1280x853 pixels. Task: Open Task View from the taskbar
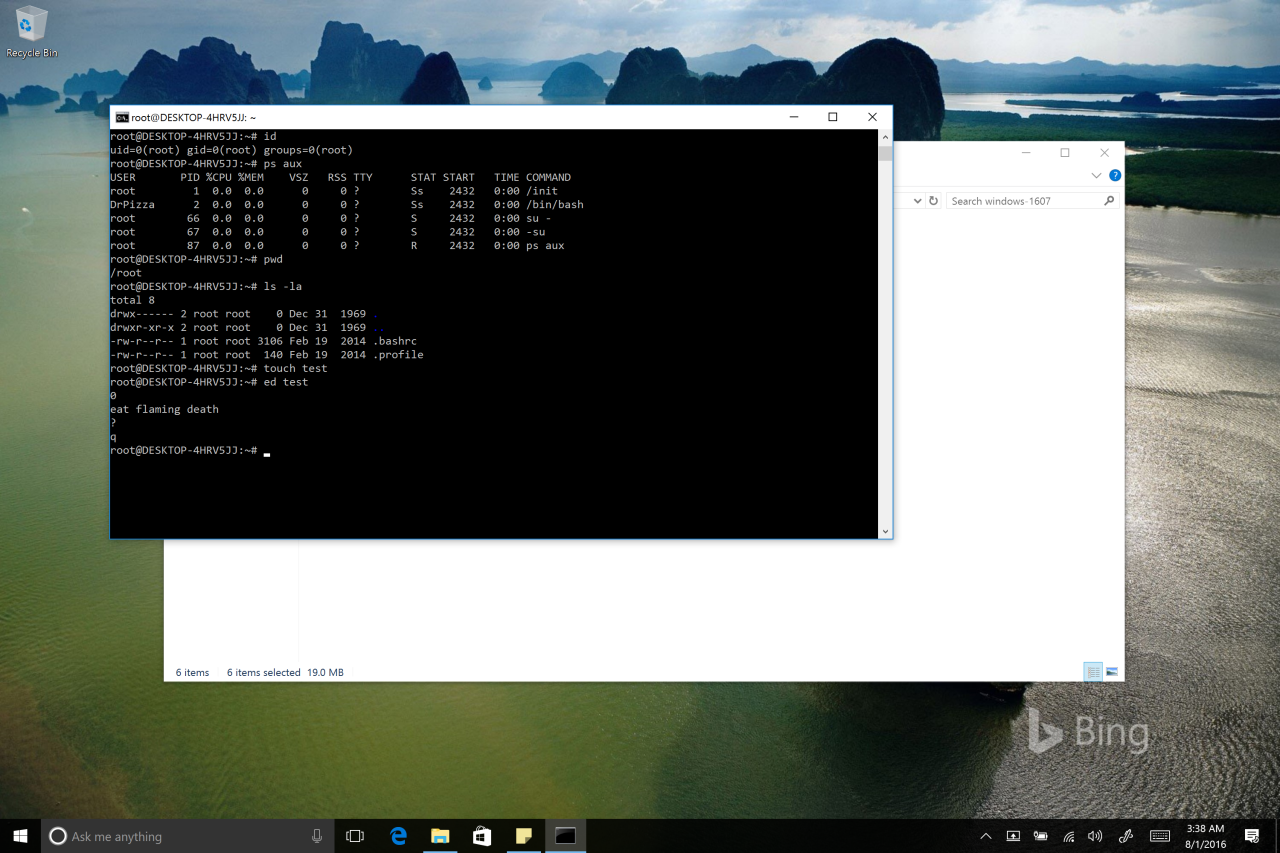point(355,836)
